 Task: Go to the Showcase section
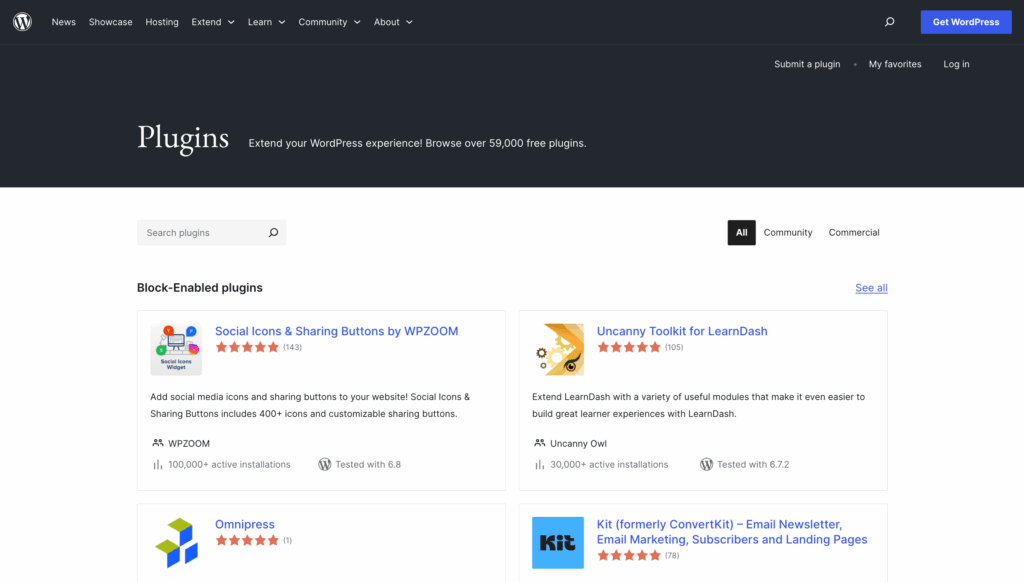[110, 21]
